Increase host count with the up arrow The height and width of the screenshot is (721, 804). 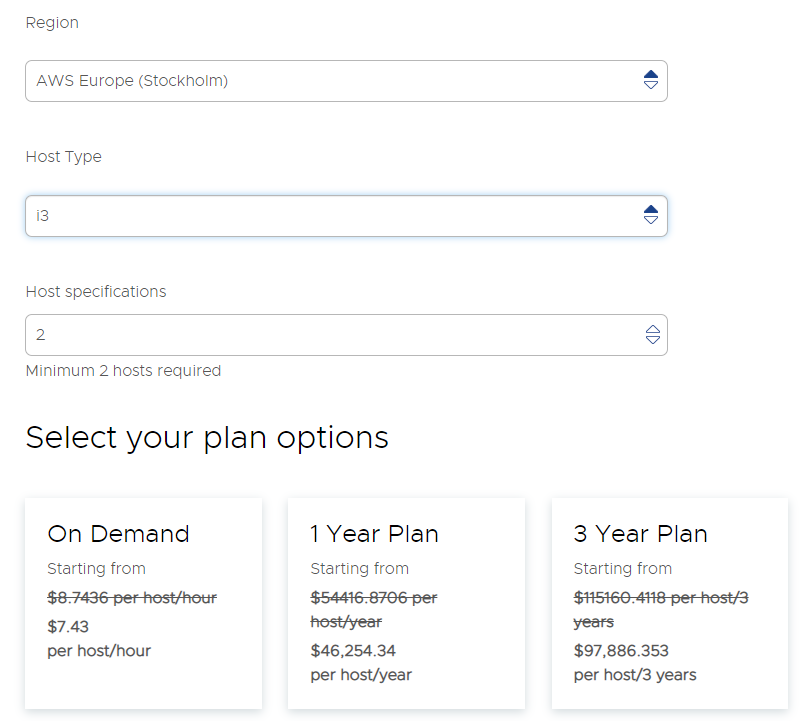(653, 329)
